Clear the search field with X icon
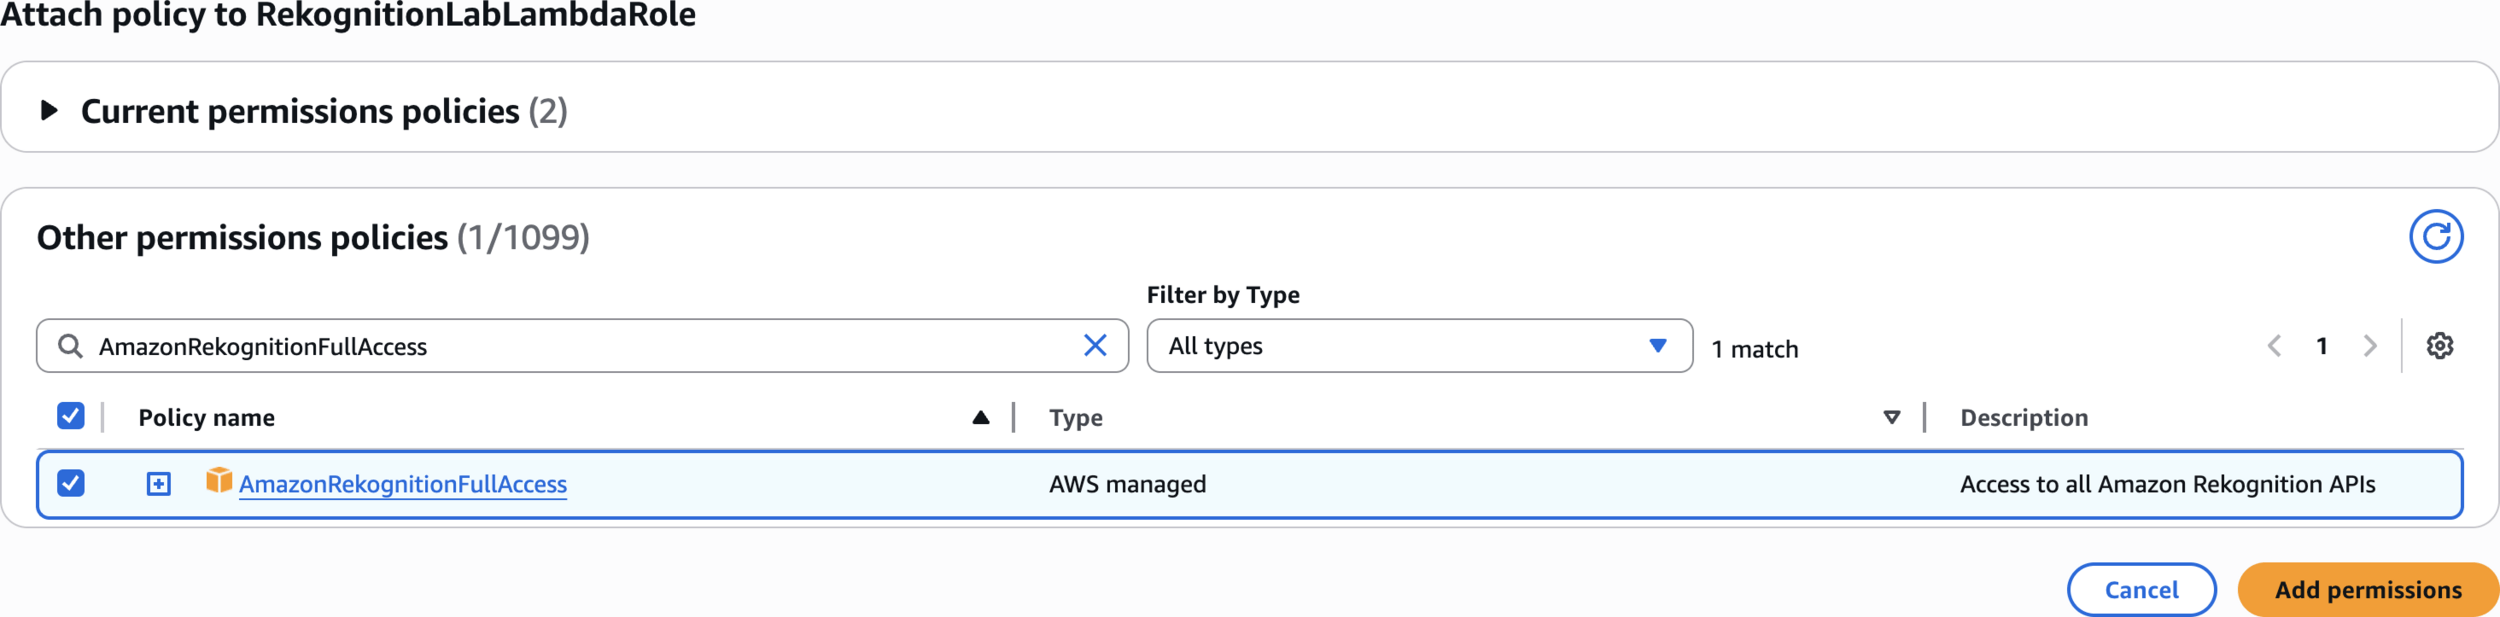This screenshot has height=617, width=2500. point(1095,346)
